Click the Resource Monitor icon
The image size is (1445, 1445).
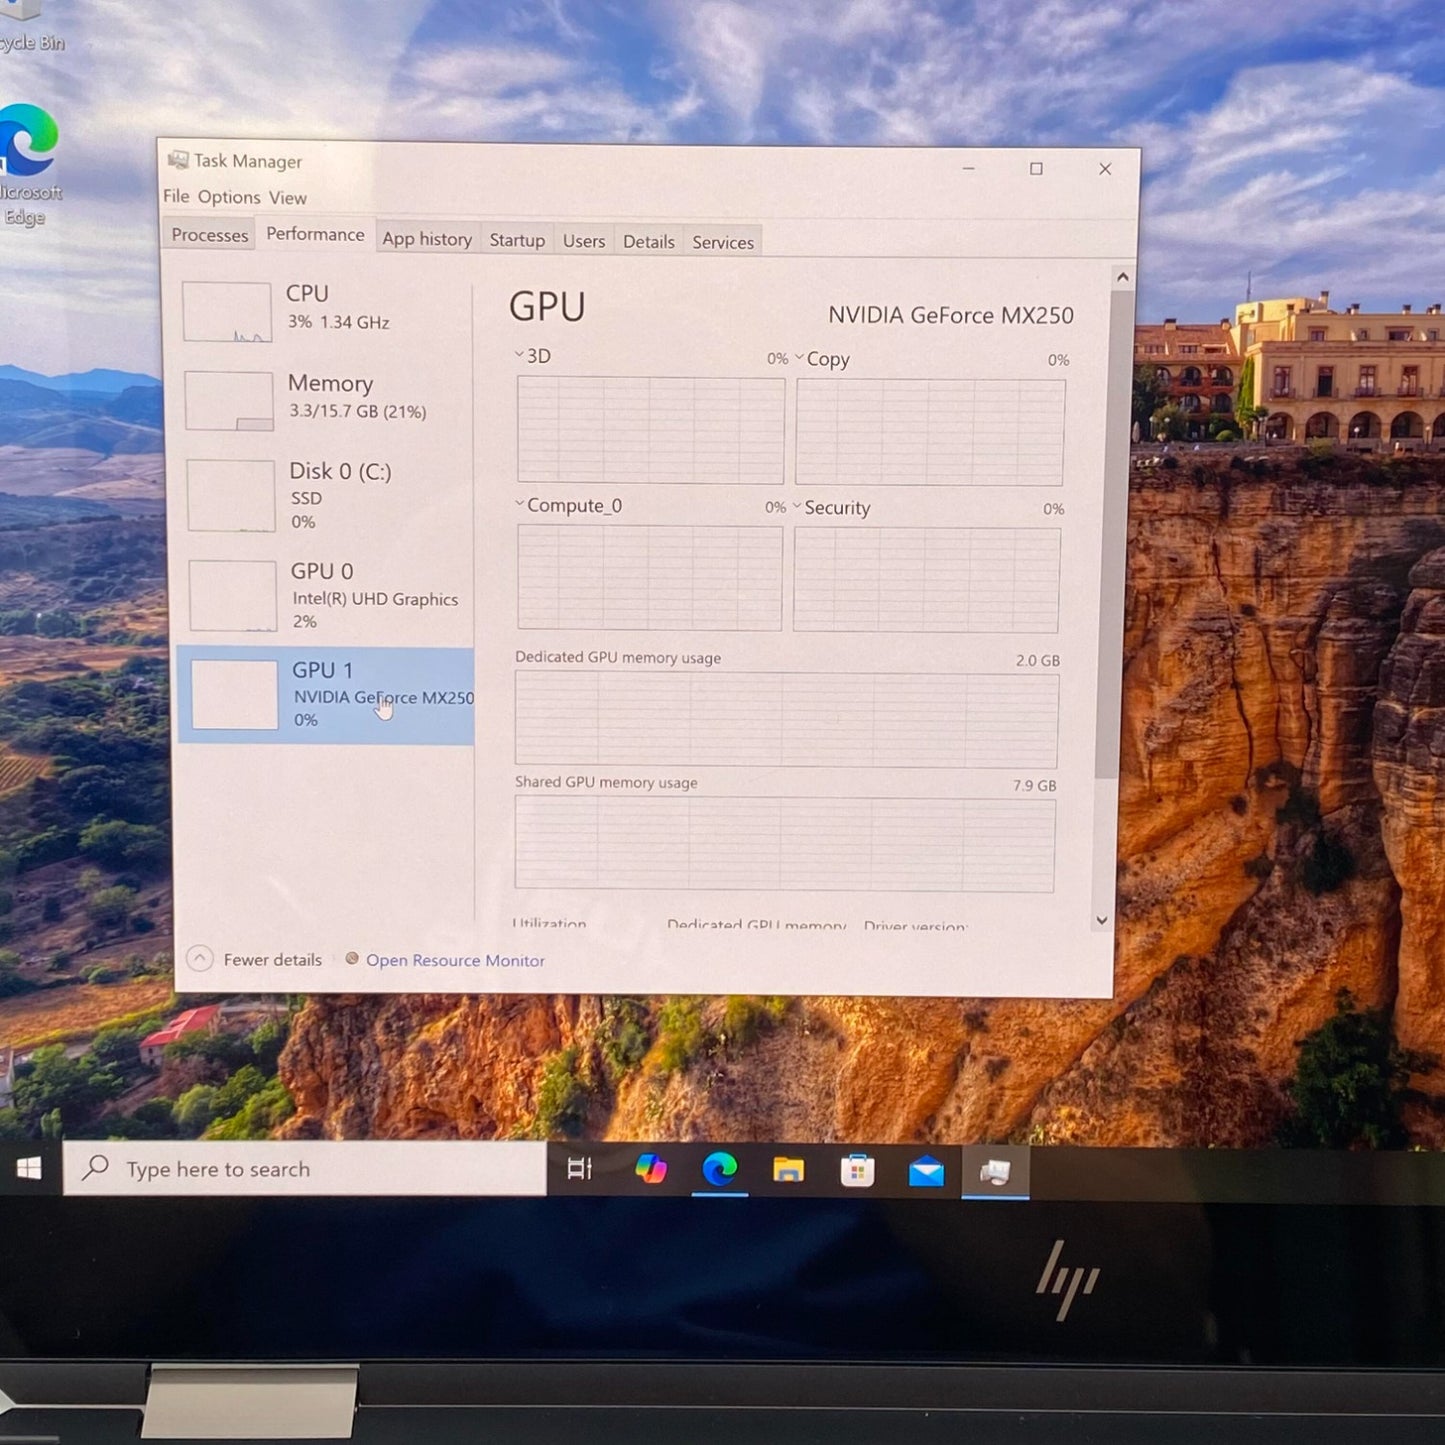[x=352, y=958]
